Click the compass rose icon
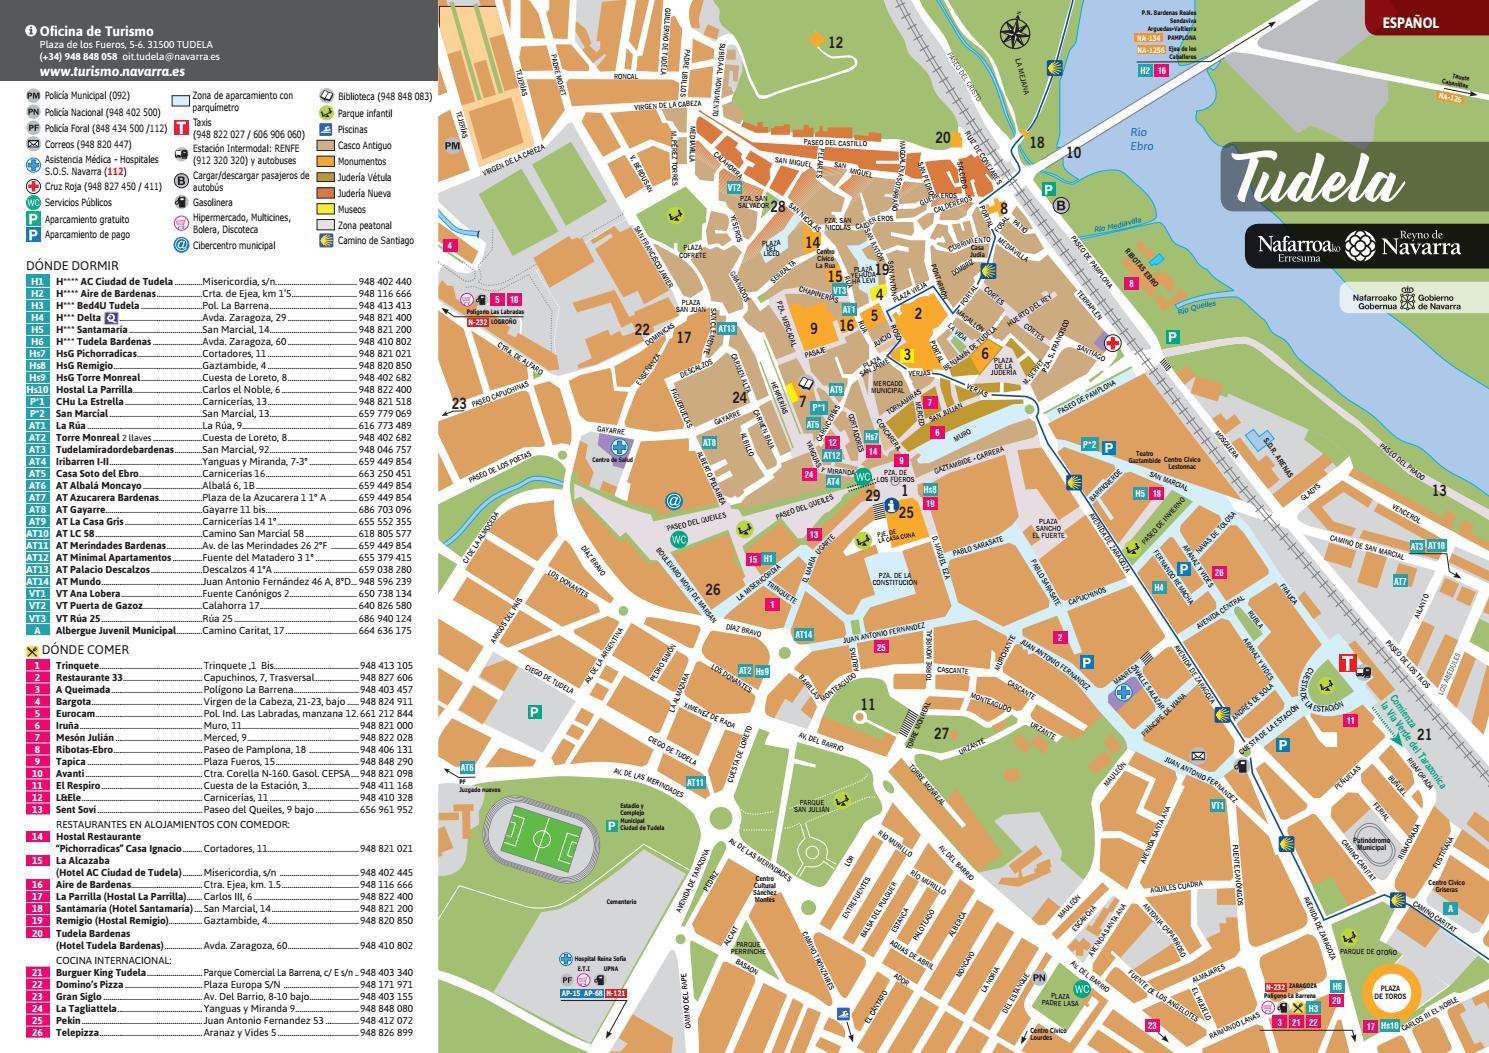 coord(1015,35)
